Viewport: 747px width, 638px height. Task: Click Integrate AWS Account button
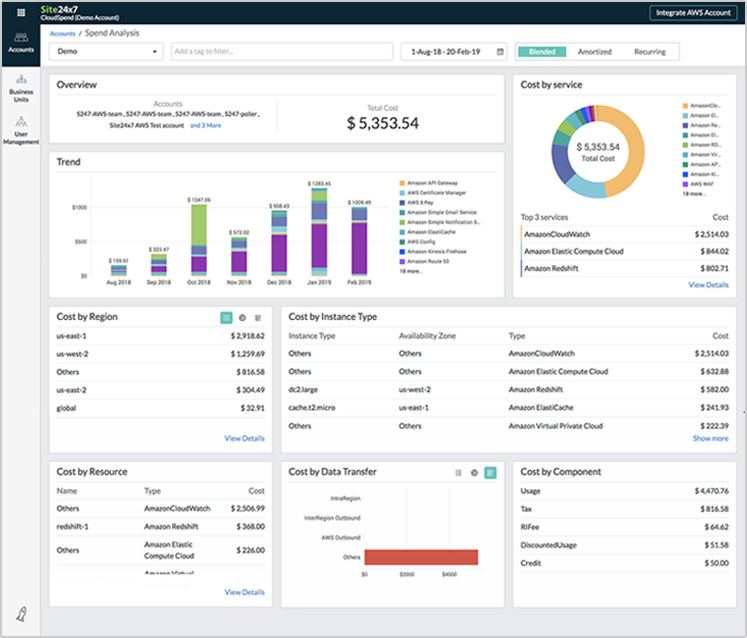click(x=693, y=13)
